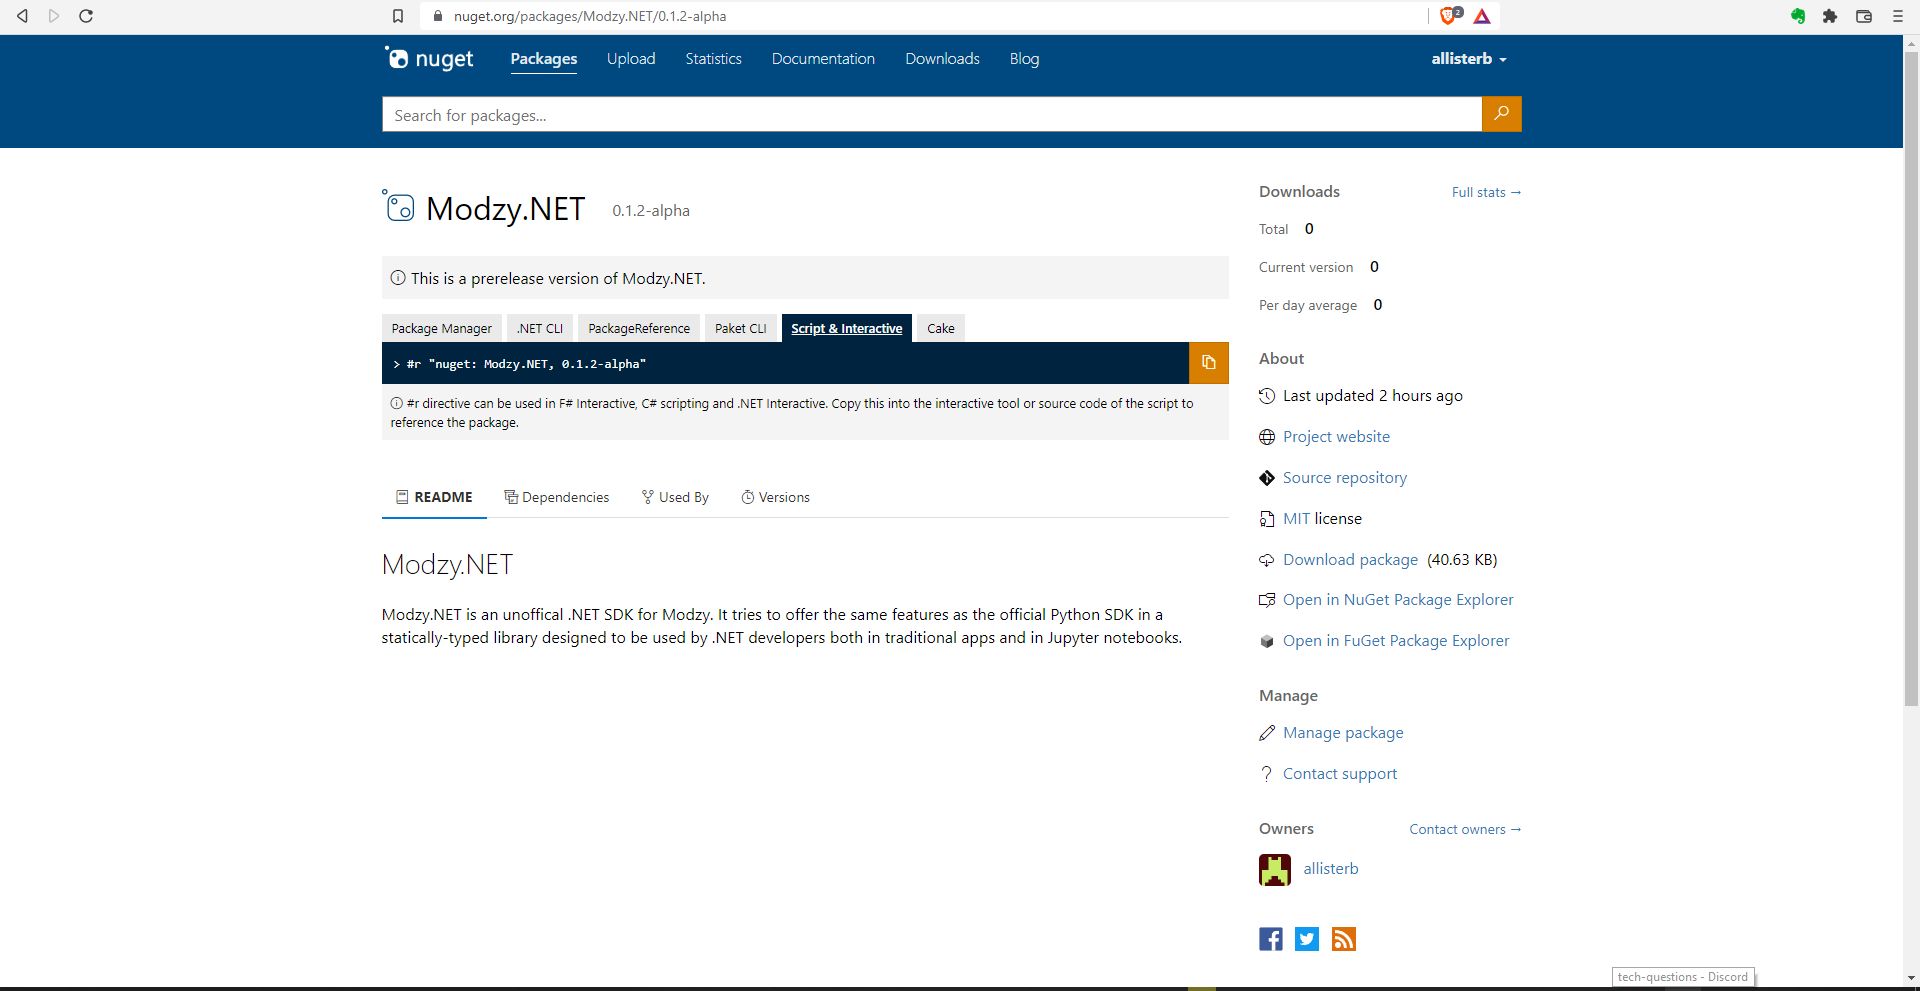
Task: Bookmark this page using the bookmark icon
Action: [x=398, y=16]
